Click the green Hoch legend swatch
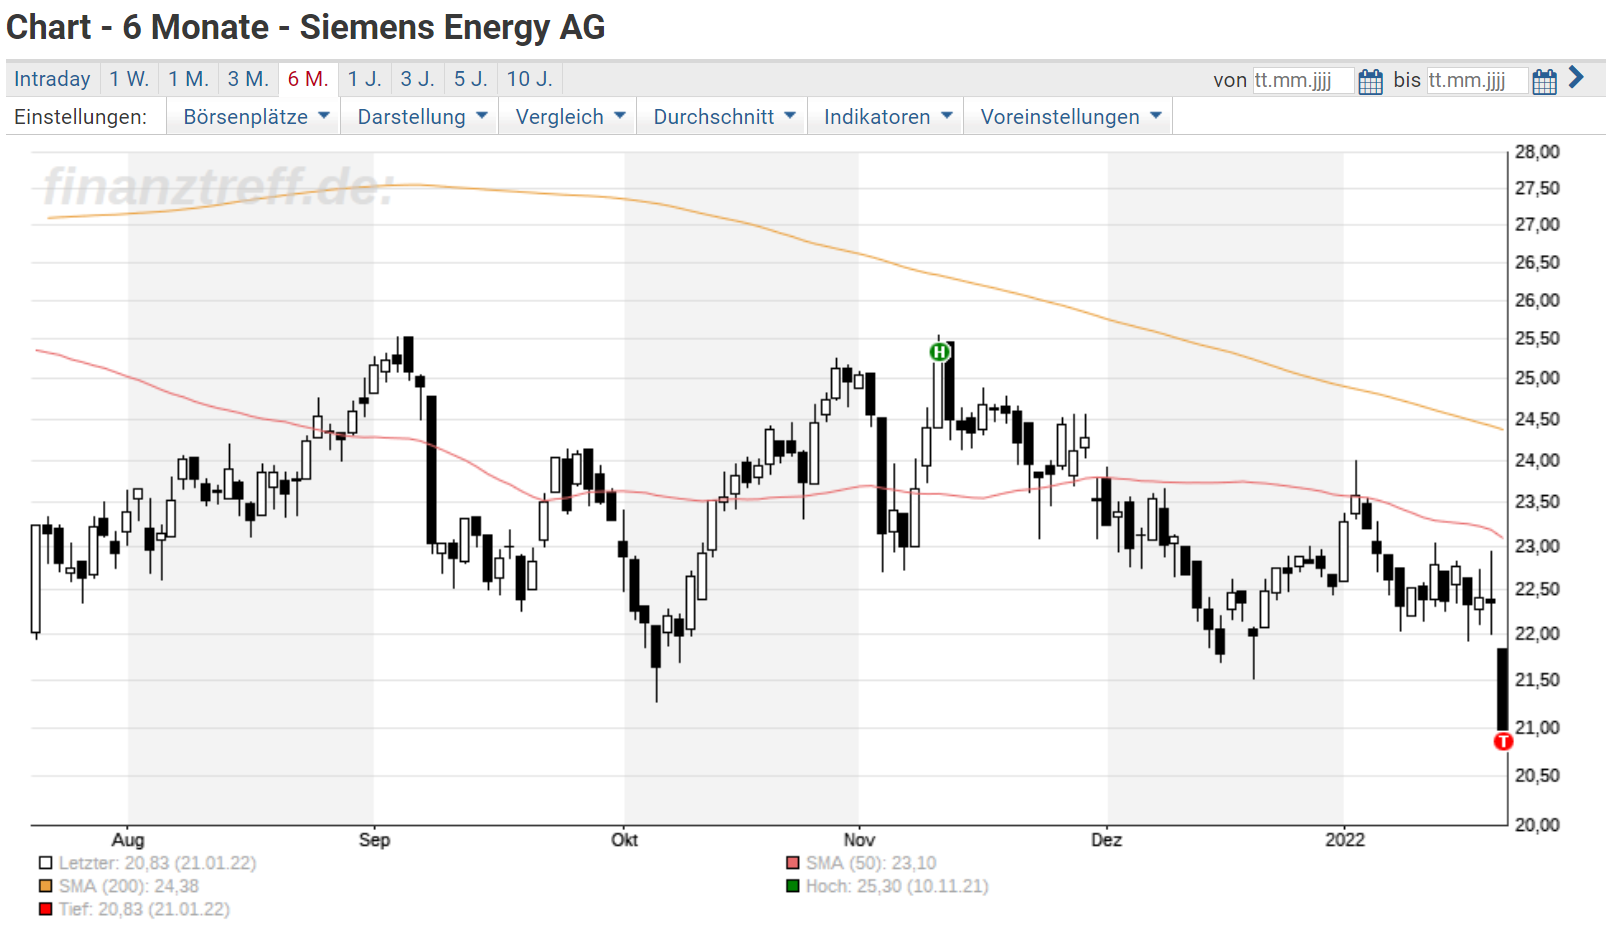The width and height of the screenshot is (1618, 935). [793, 886]
